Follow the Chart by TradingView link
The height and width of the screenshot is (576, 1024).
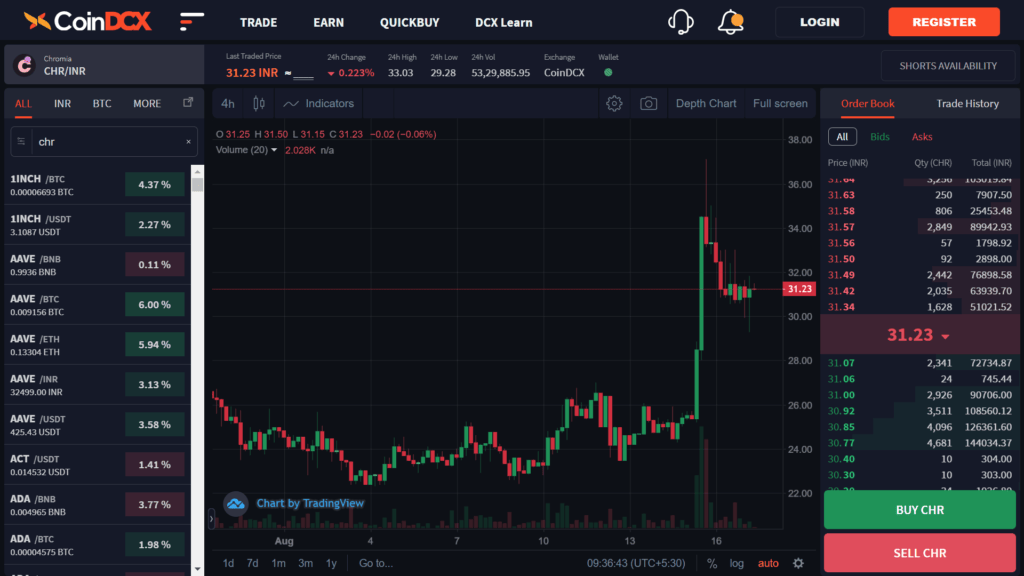310,503
